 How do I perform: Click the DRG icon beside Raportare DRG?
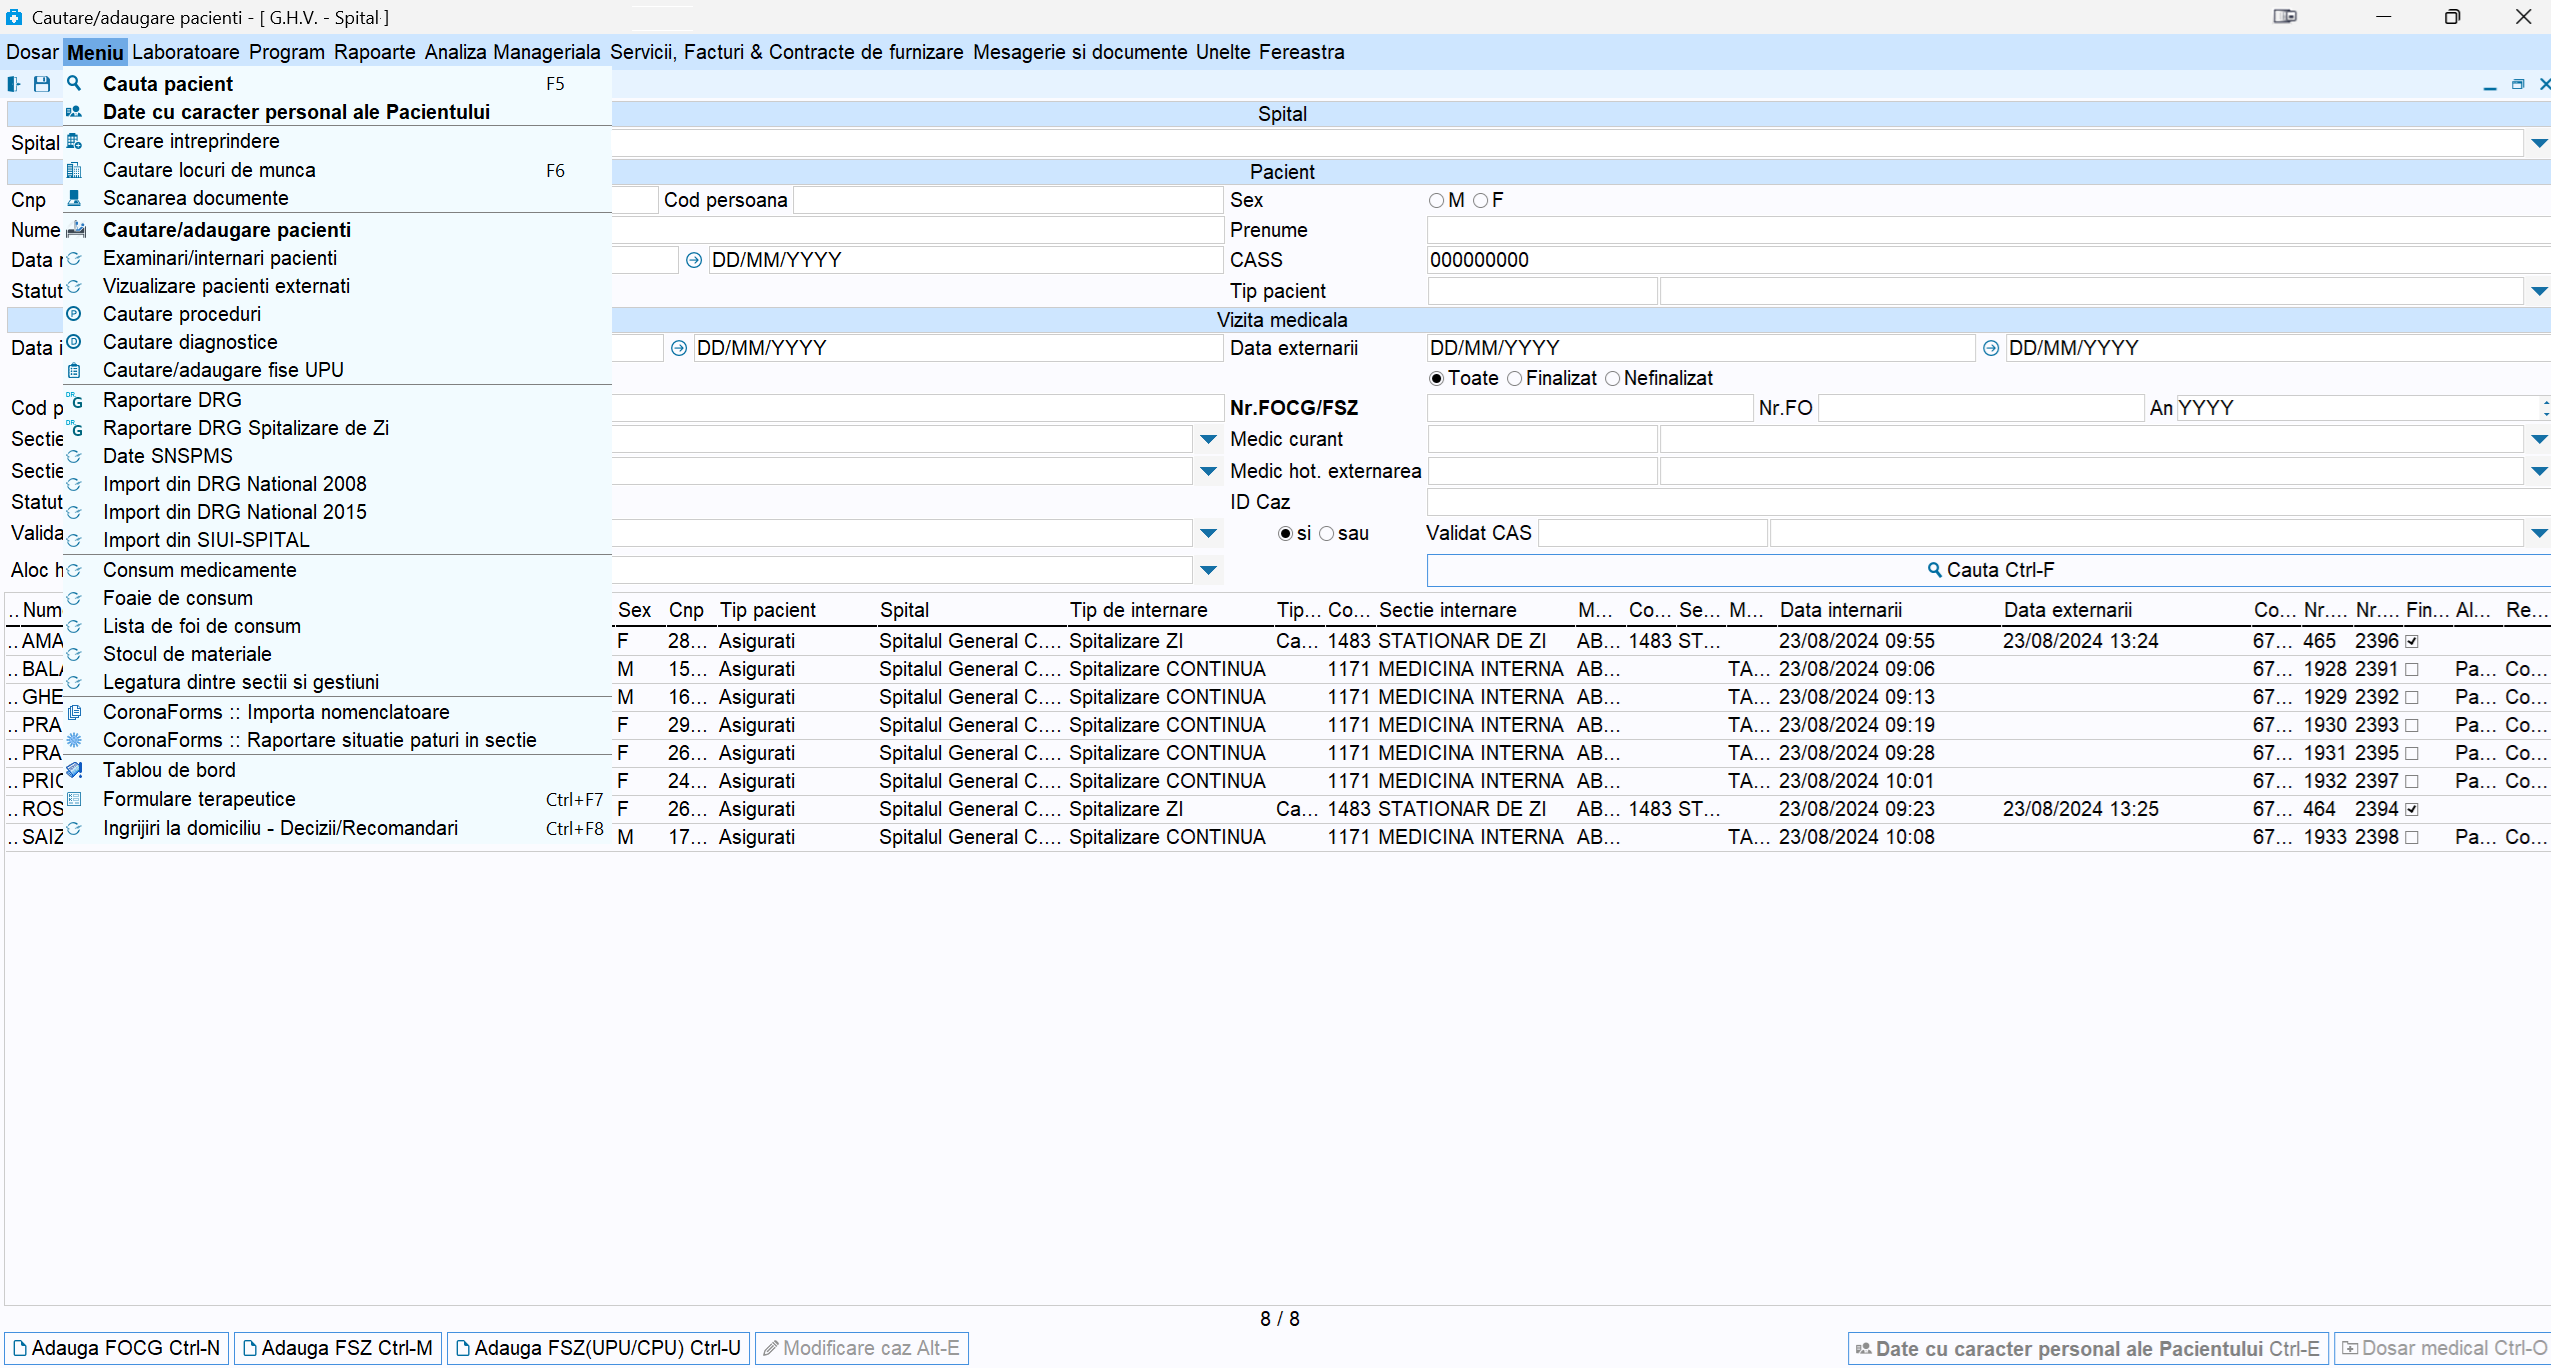coord(74,400)
